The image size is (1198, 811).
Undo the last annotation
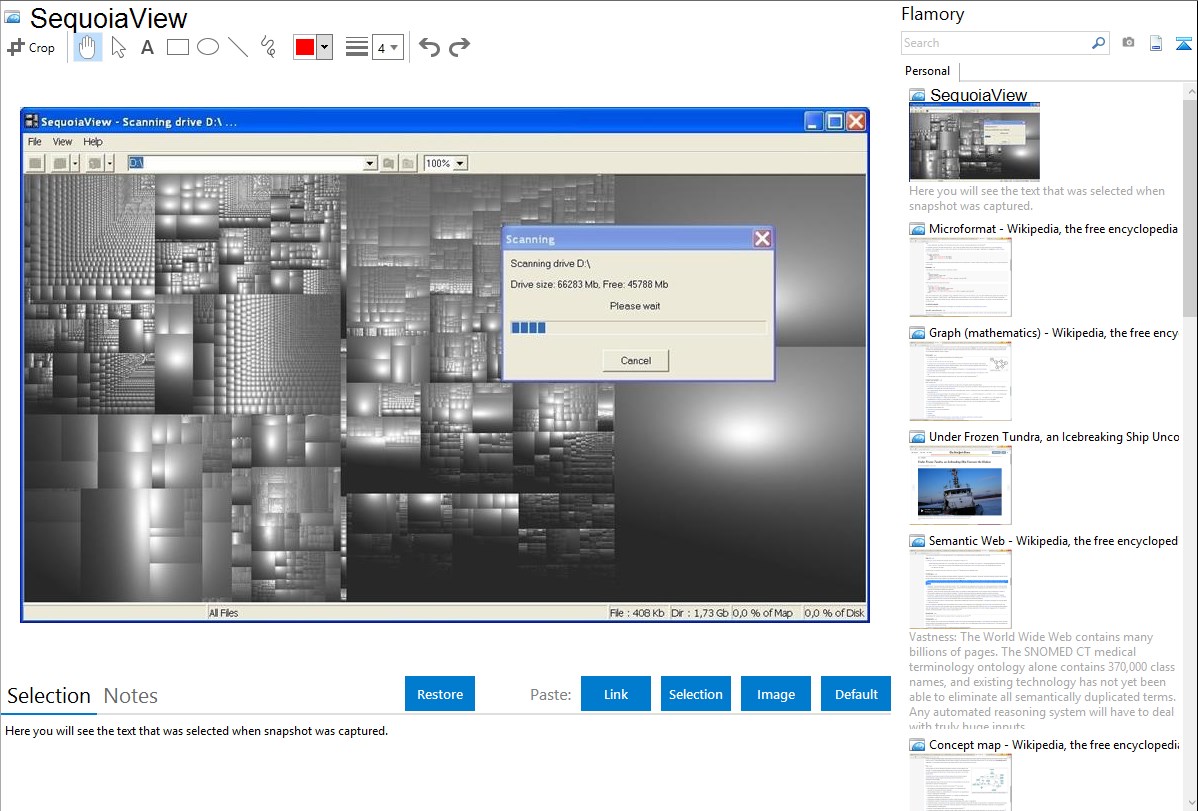coord(429,47)
